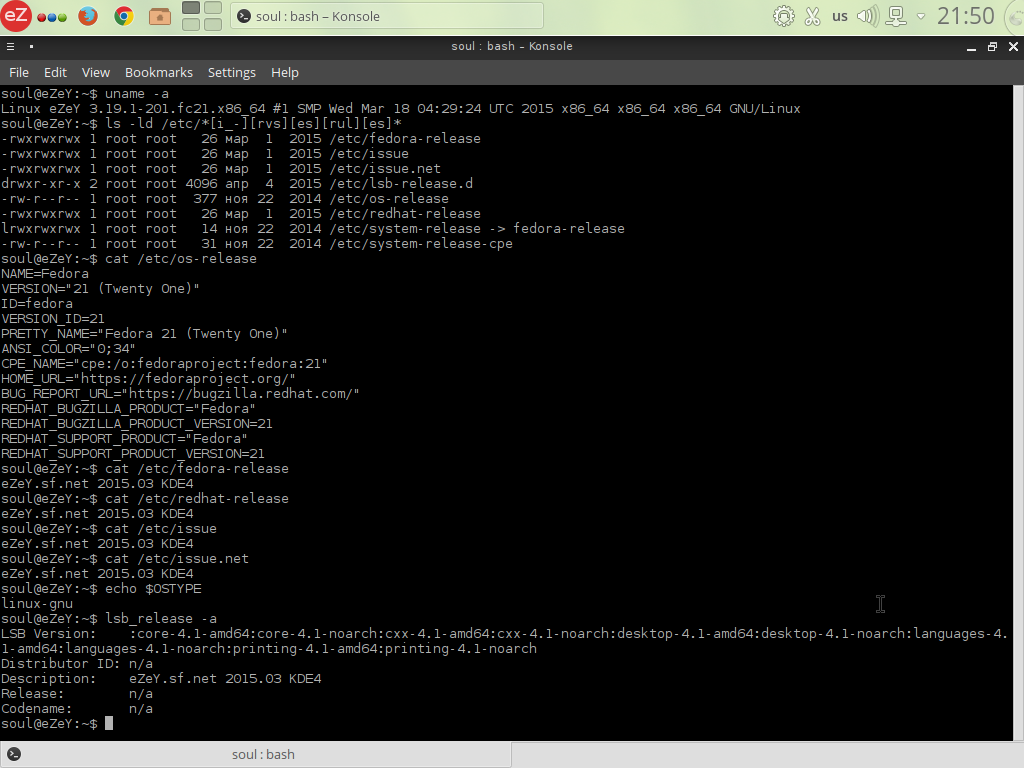Open the Bookmarks menu
This screenshot has height=768, width=1024.
pyautogui.click(x=159, y=72)
